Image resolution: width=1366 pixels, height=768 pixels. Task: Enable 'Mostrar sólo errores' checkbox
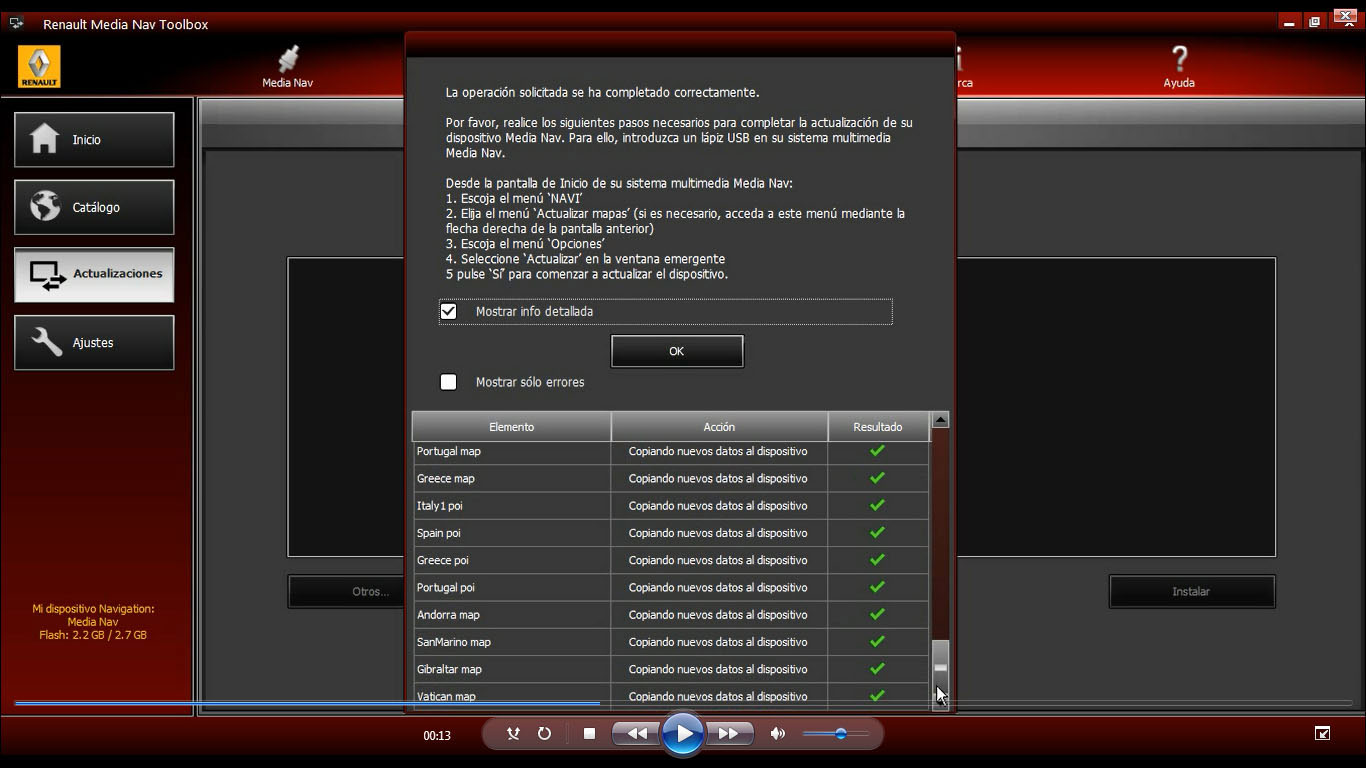coord(449,382)
